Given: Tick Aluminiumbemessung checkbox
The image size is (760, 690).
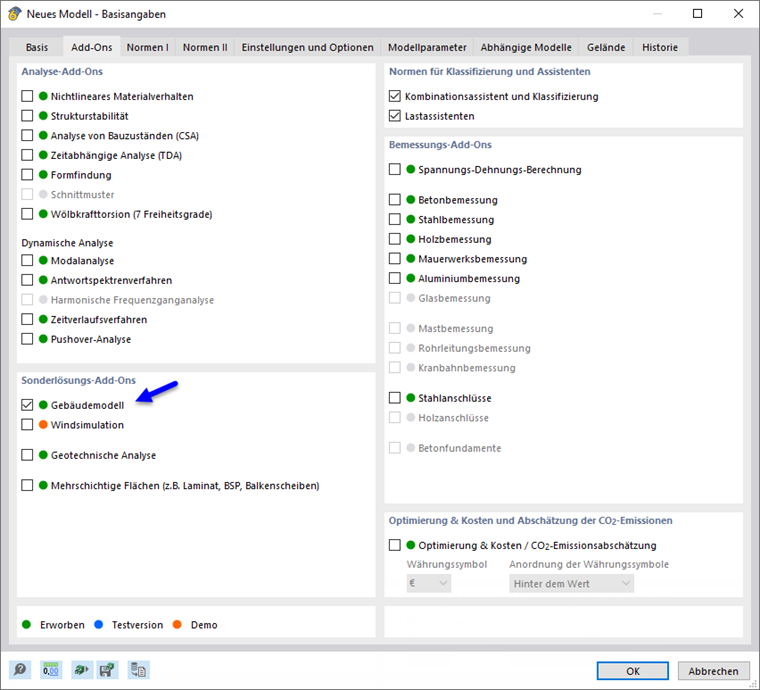Looking at the screenshot, I should [x=395, y=278].
